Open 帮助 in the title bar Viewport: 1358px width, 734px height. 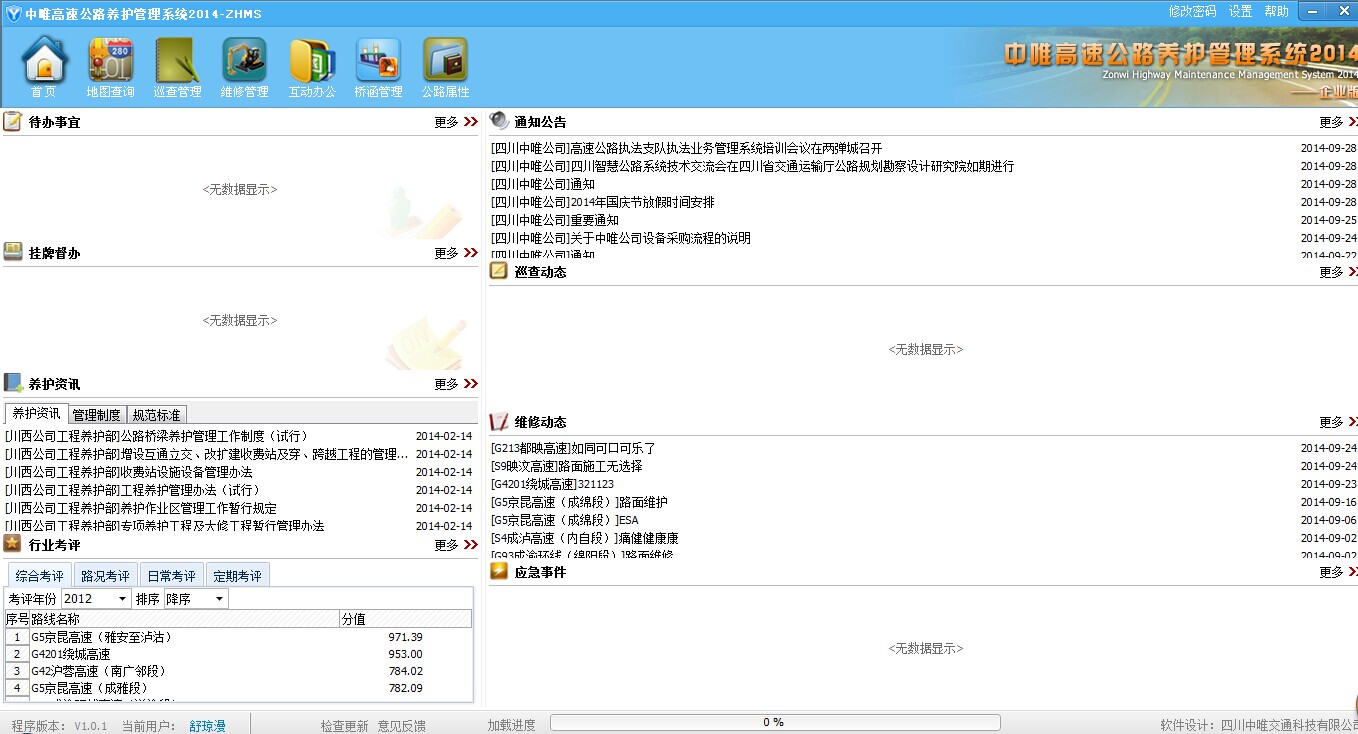pyautogui.click(x=1277, y=11)
